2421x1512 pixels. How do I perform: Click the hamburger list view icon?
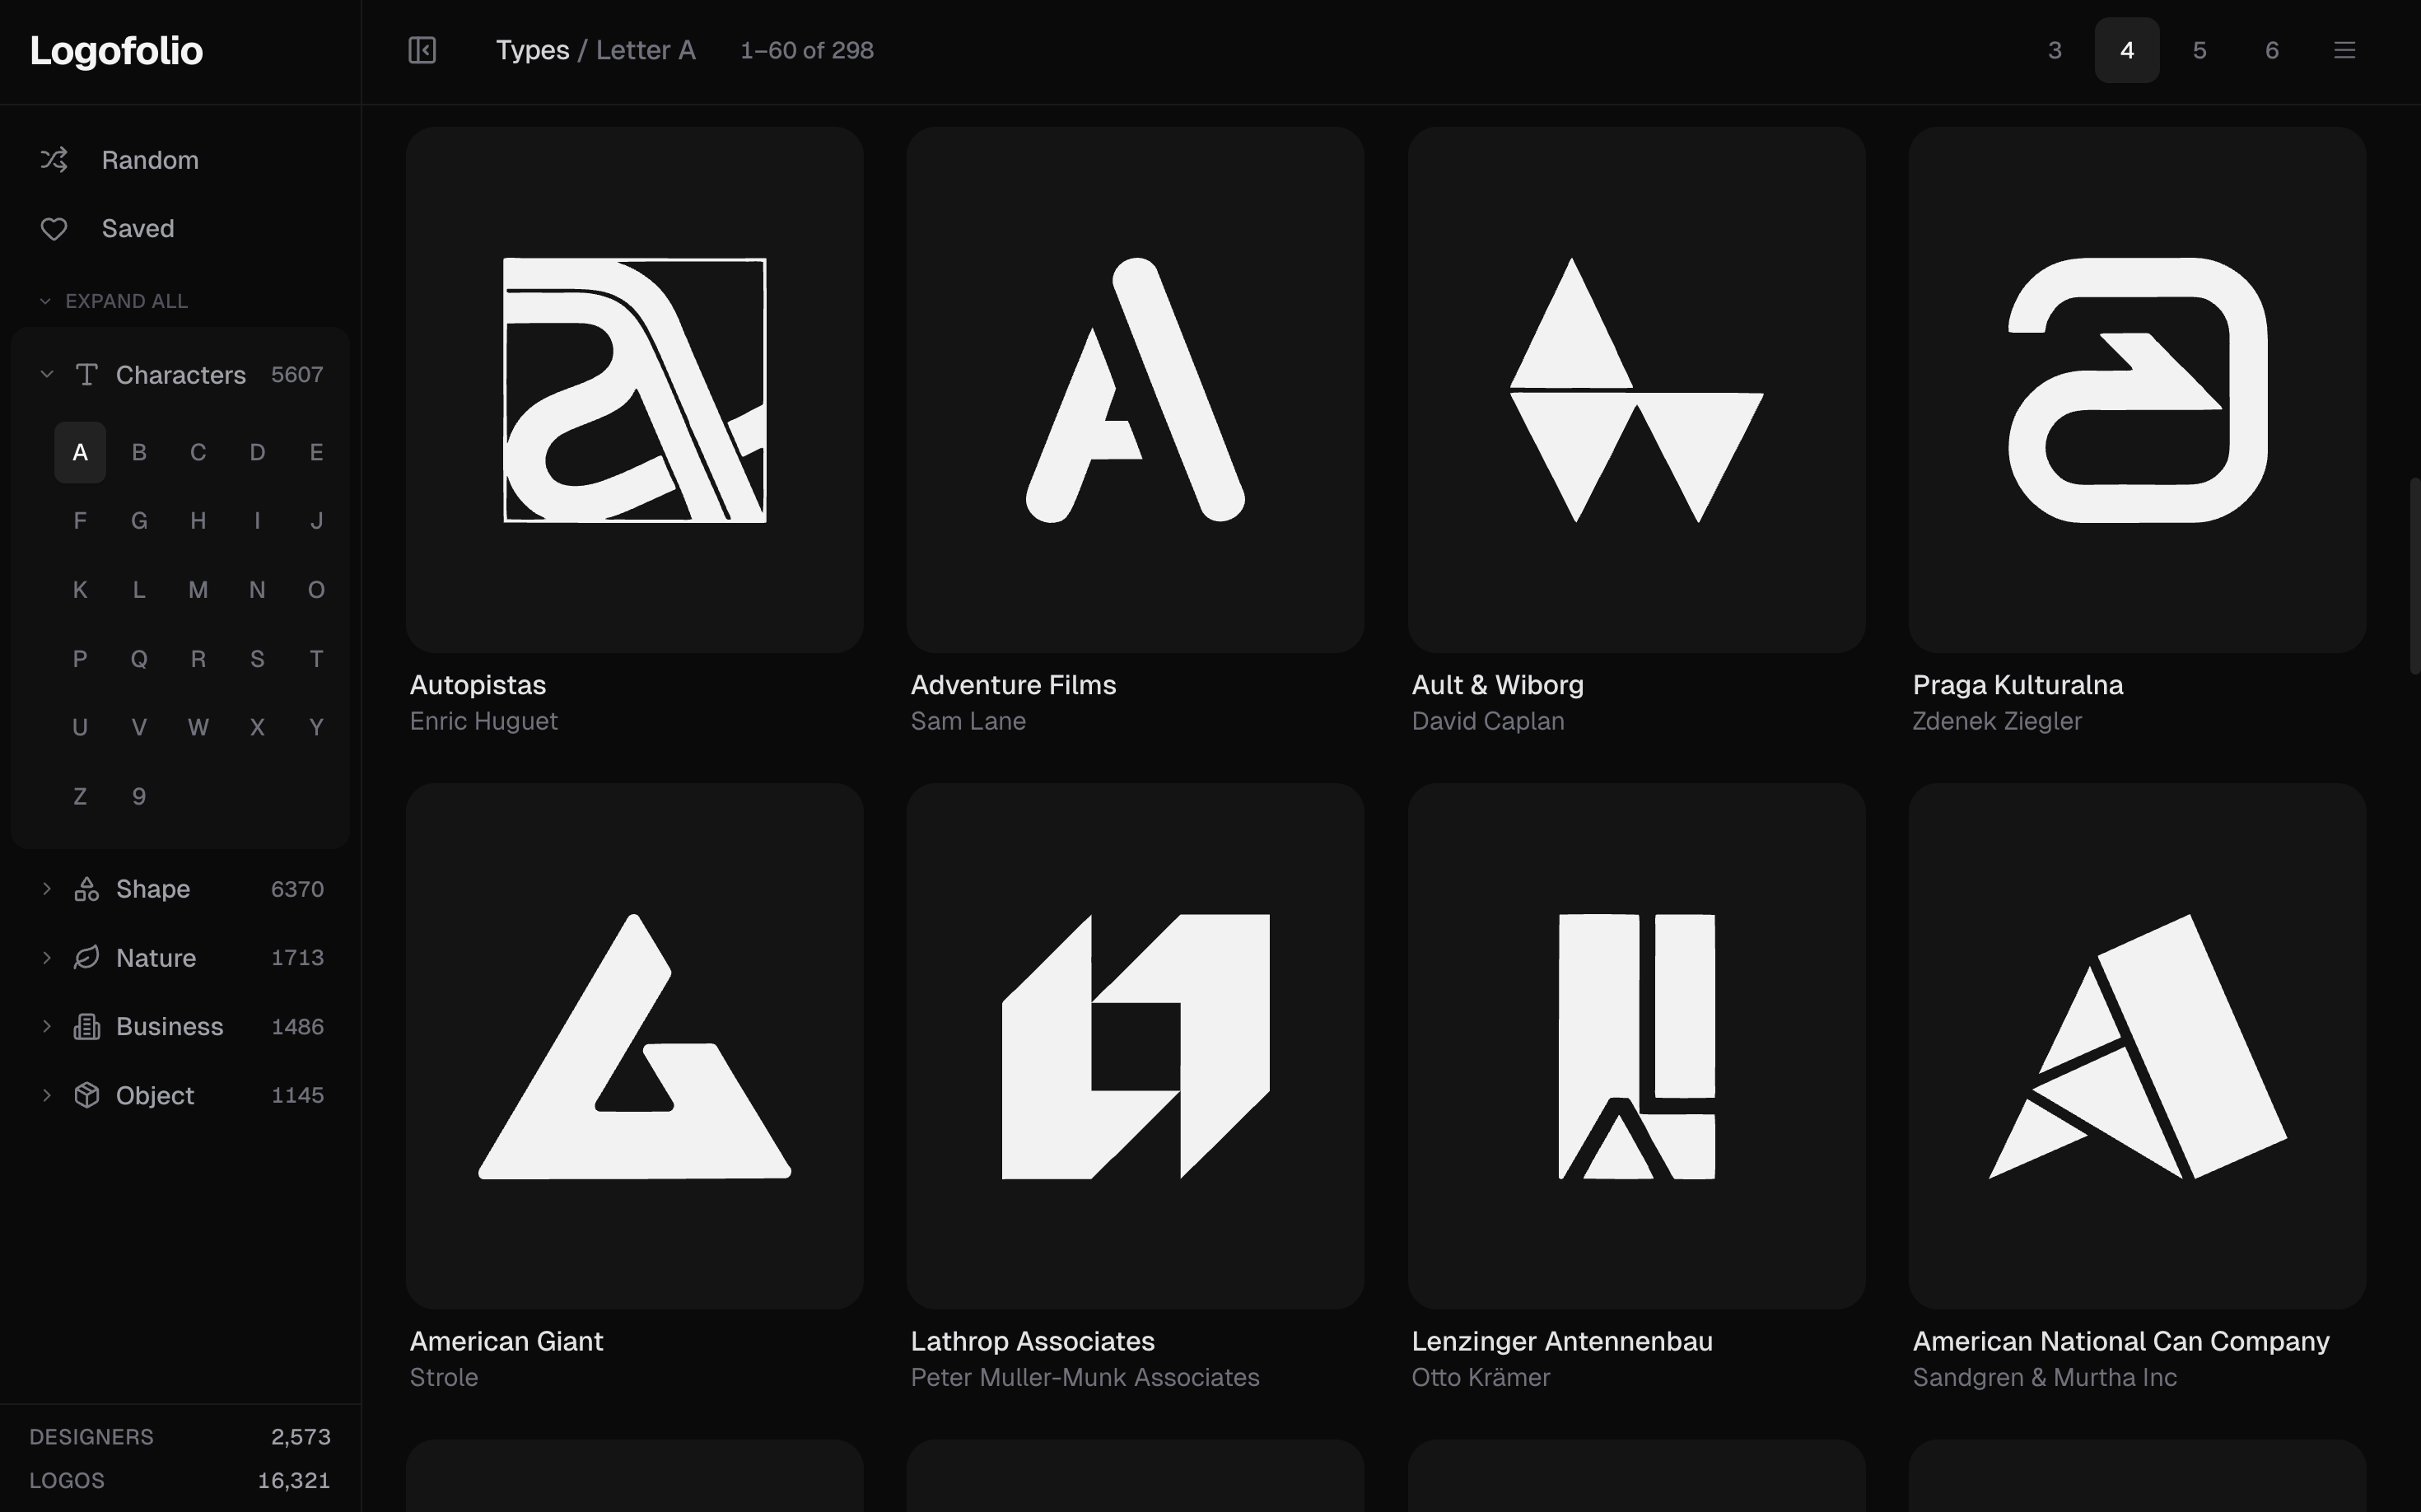pyautogui.click(x=2344, y=50)
